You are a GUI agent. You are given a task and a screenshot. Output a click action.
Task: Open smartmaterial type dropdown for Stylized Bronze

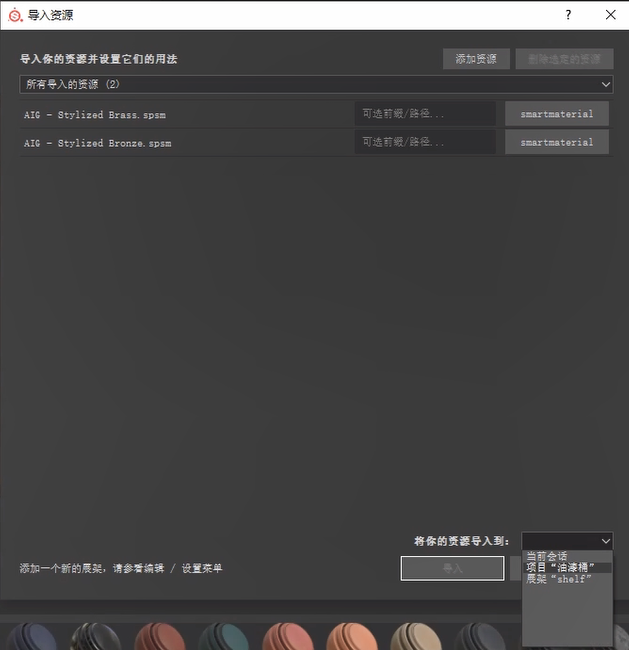[x=557, y=142]
